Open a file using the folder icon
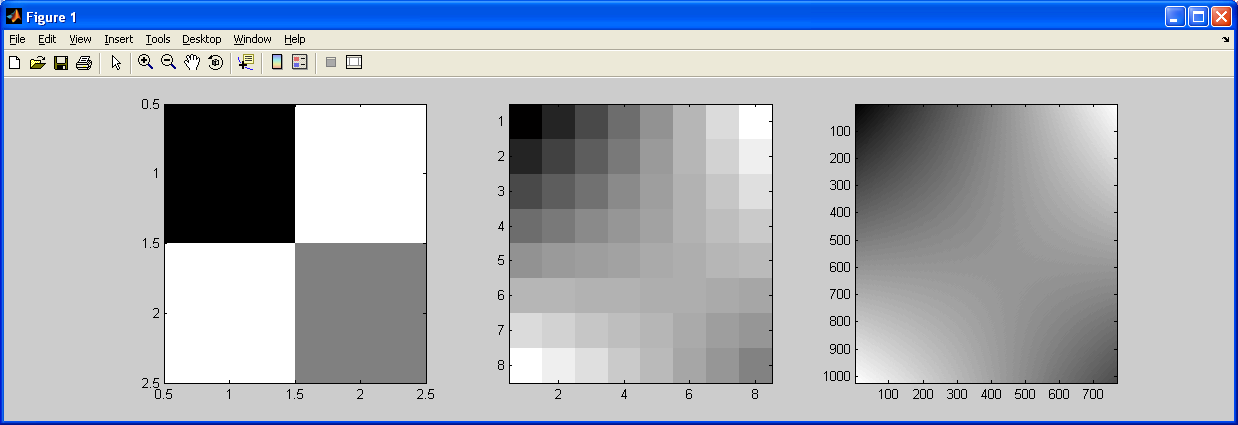Screen dimensions: 1238x425 [x=38, y=63]
